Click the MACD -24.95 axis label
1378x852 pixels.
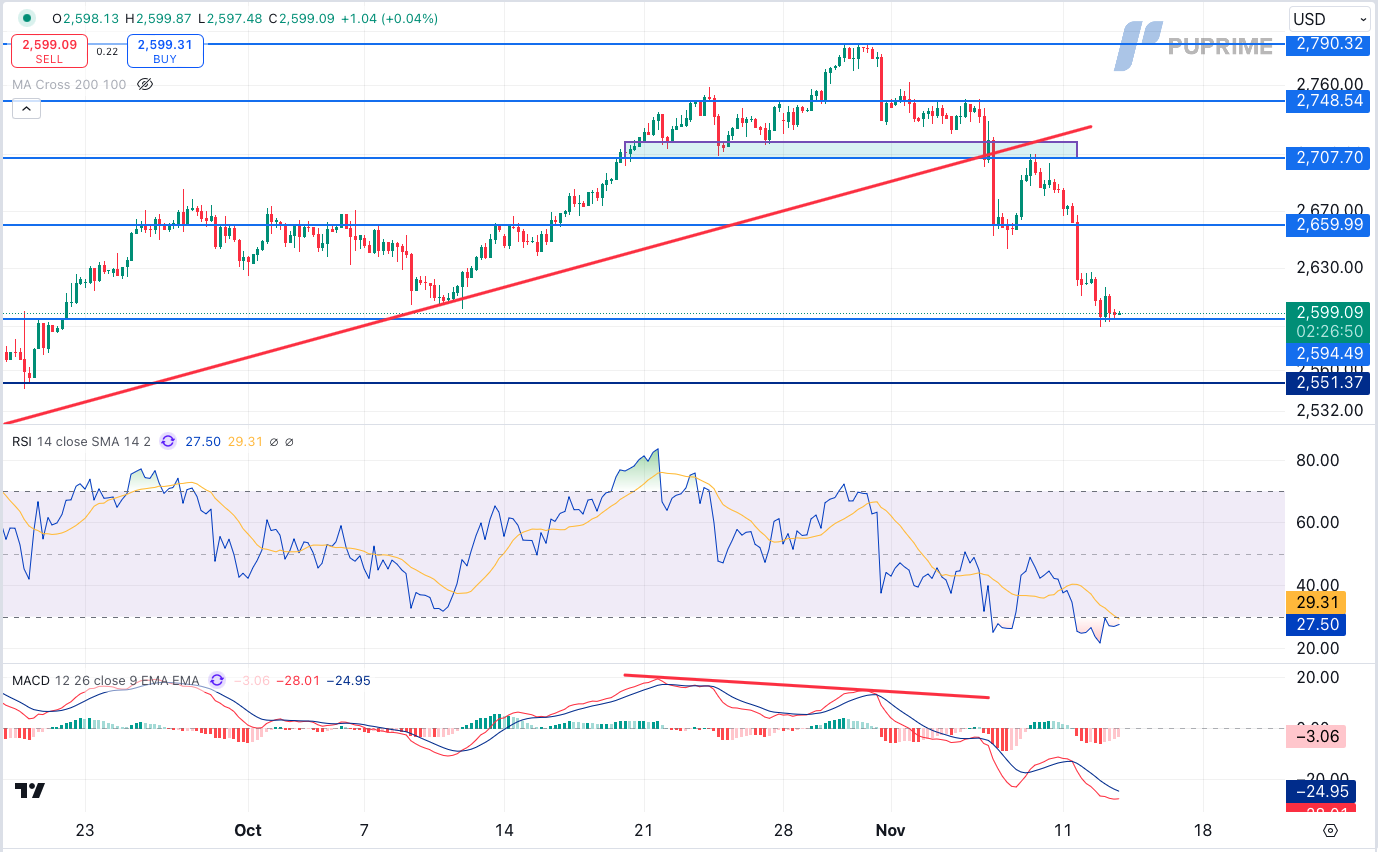pos(1321,793)
